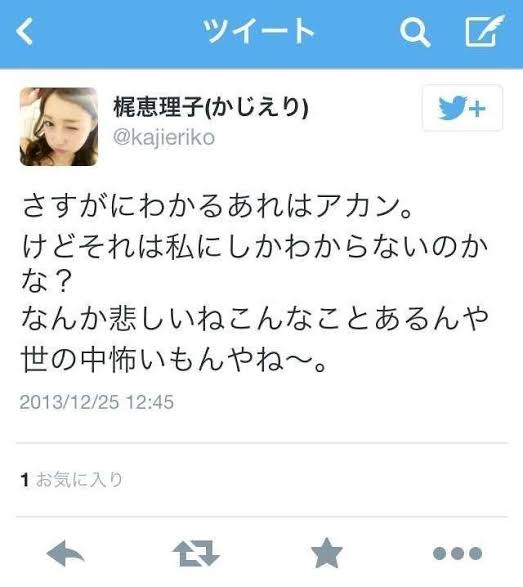Viewport: 523px width, 587px height.
Task: Select the display name 梶恵理子(かじえり)
Action: [x=211, y=107]
